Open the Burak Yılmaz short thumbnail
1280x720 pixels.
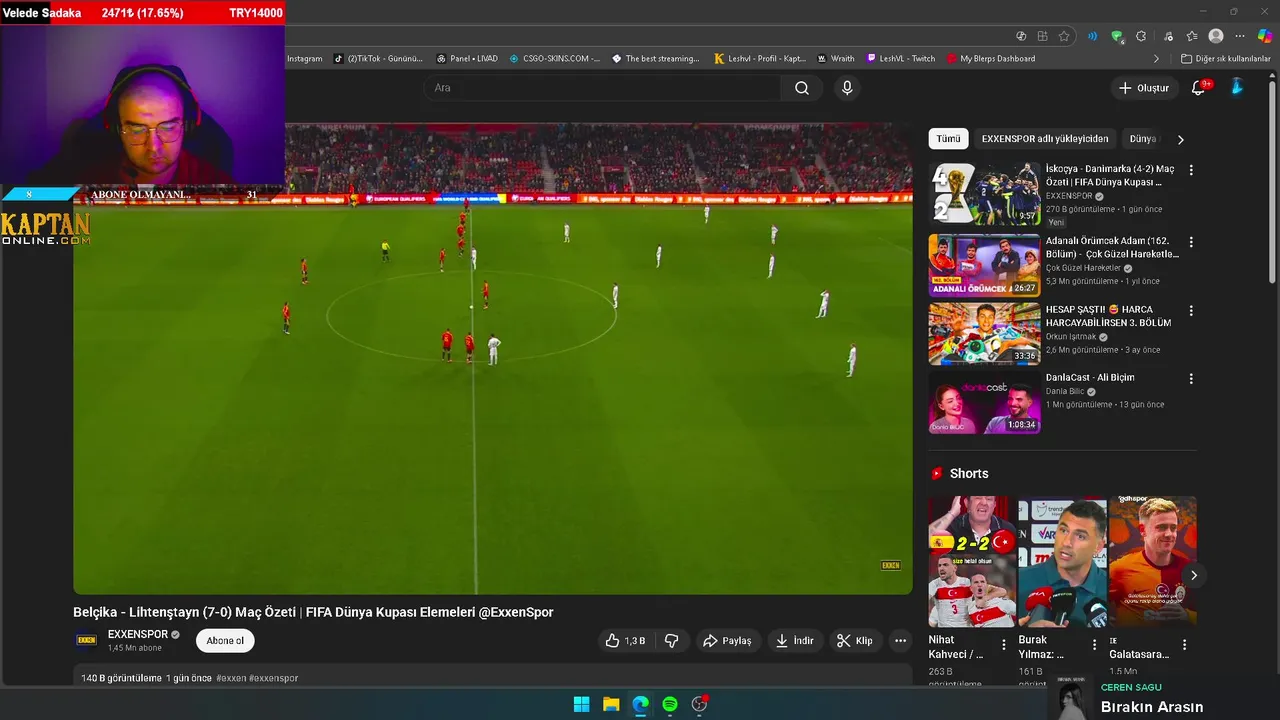click(x=1062, y=562)
